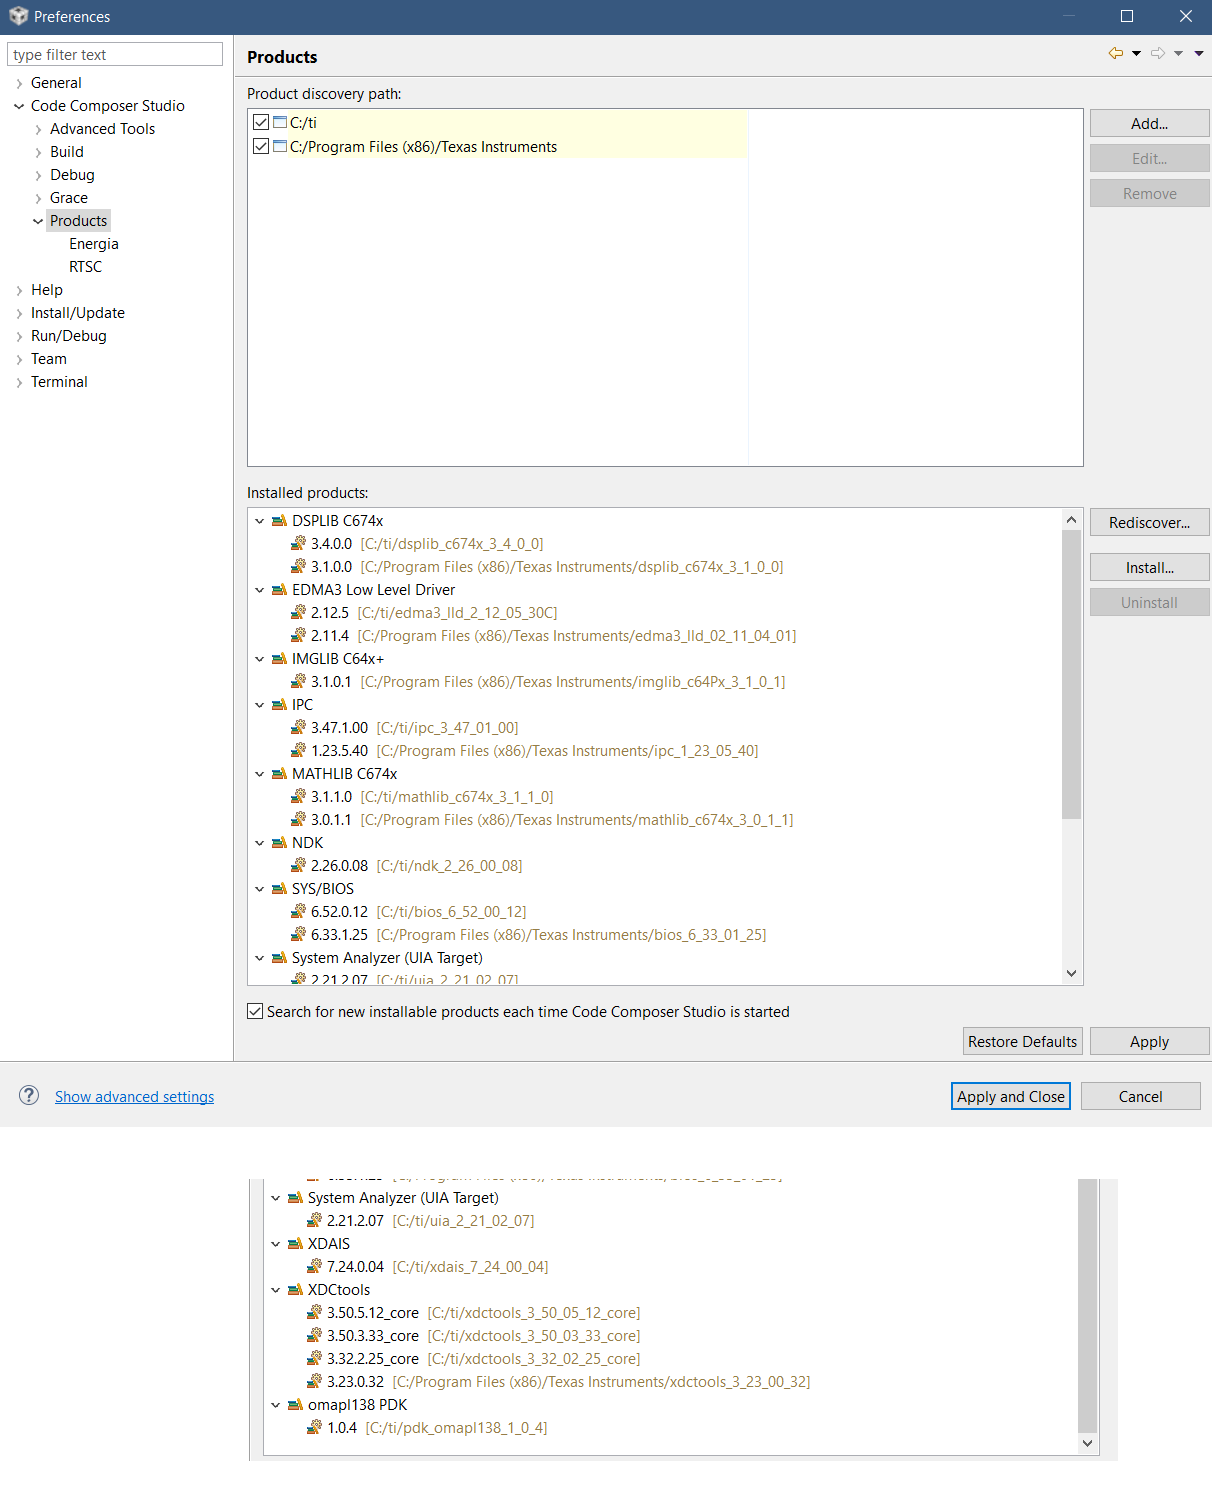Viewport: 1212px width, 1509px height.
Task: Open the Grace preferences page
Action: [69, 198]
